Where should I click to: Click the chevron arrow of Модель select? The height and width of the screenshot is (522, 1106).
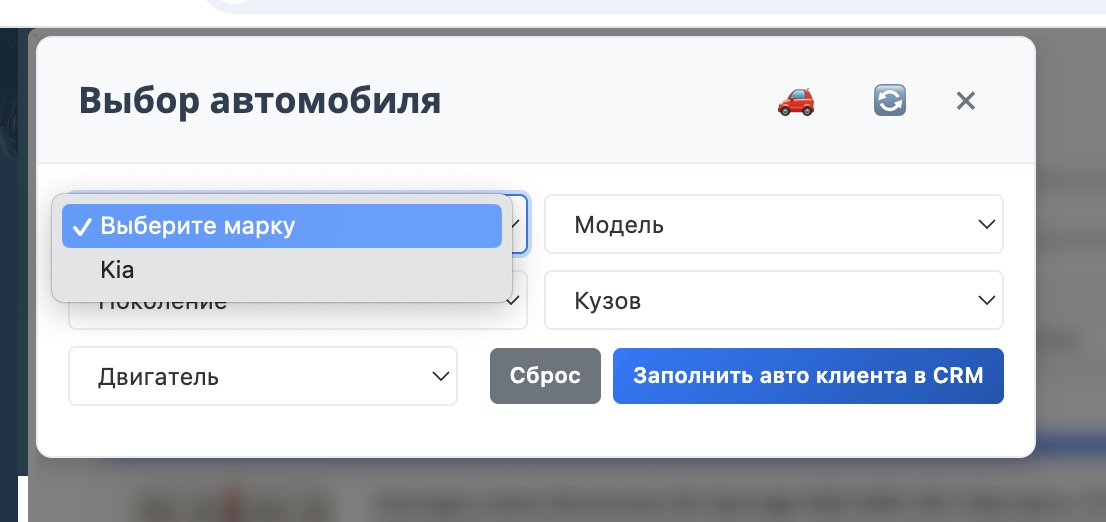point(986,225)
